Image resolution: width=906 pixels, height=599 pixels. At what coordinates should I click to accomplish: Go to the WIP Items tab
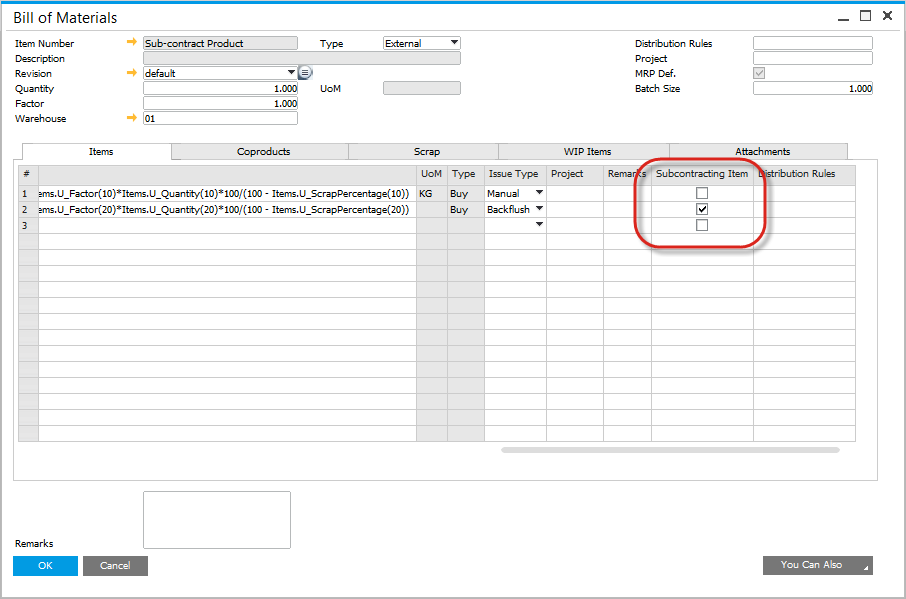[587, 152]
